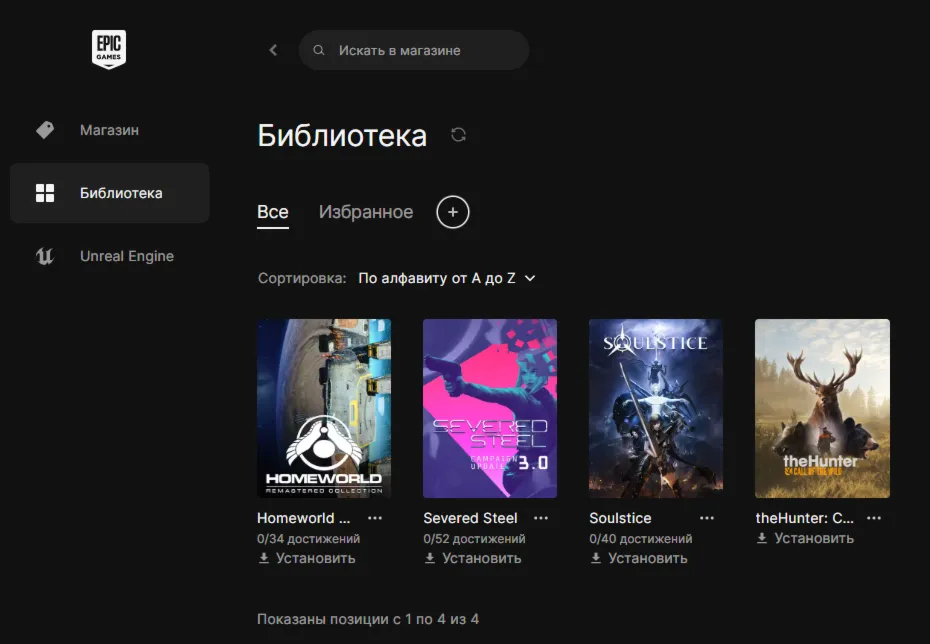Open Soulstice three-dot options menu

click(707, 518)
